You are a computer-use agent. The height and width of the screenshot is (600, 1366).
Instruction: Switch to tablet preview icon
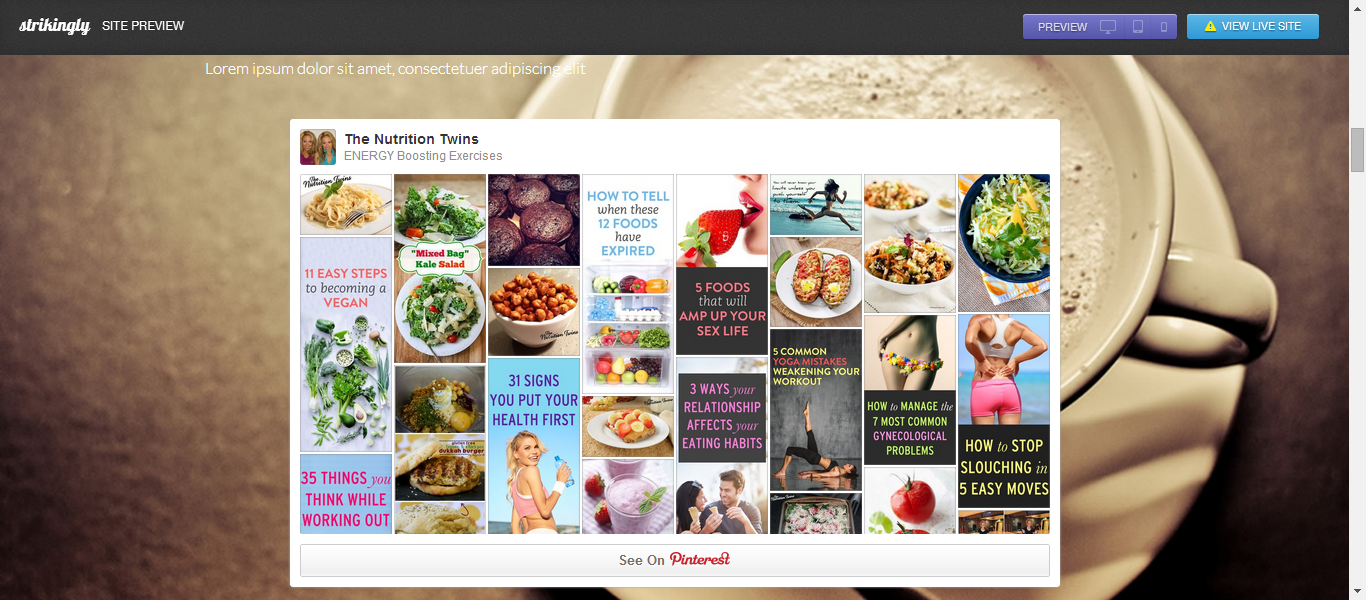tap(1138, 27)
